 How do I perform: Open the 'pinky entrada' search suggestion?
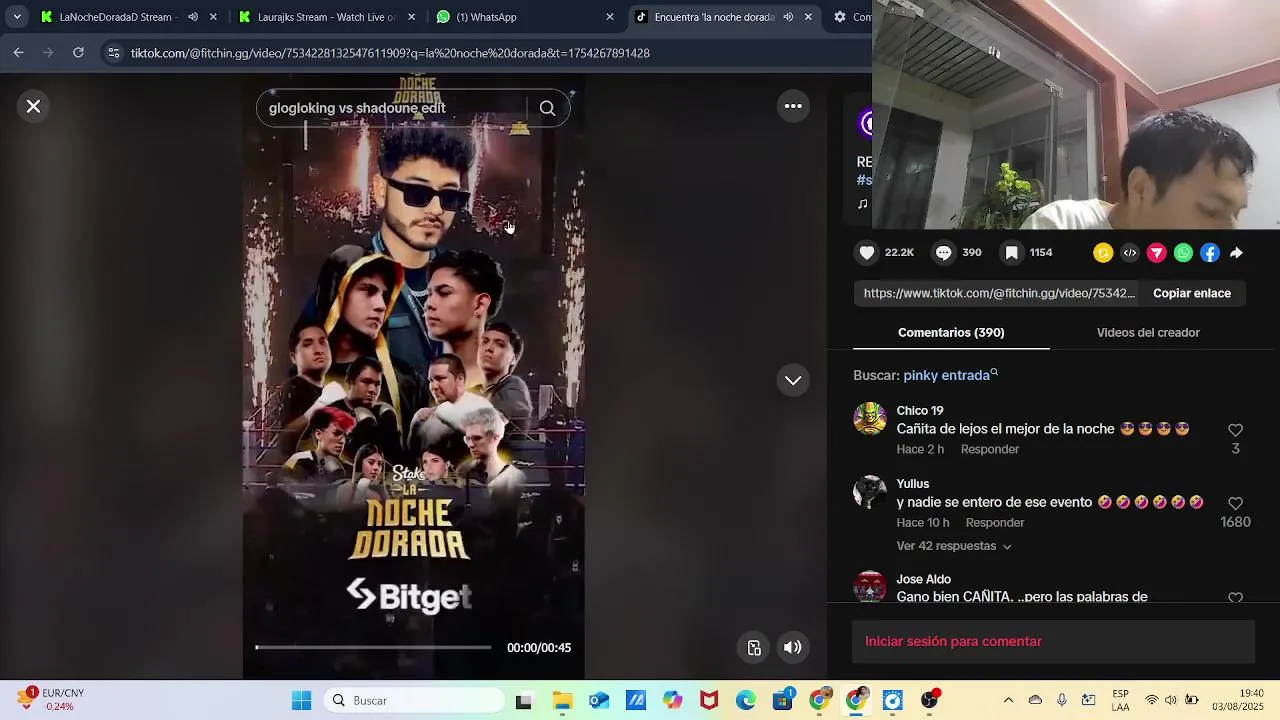pyautogui.click(x=949, y=375)
